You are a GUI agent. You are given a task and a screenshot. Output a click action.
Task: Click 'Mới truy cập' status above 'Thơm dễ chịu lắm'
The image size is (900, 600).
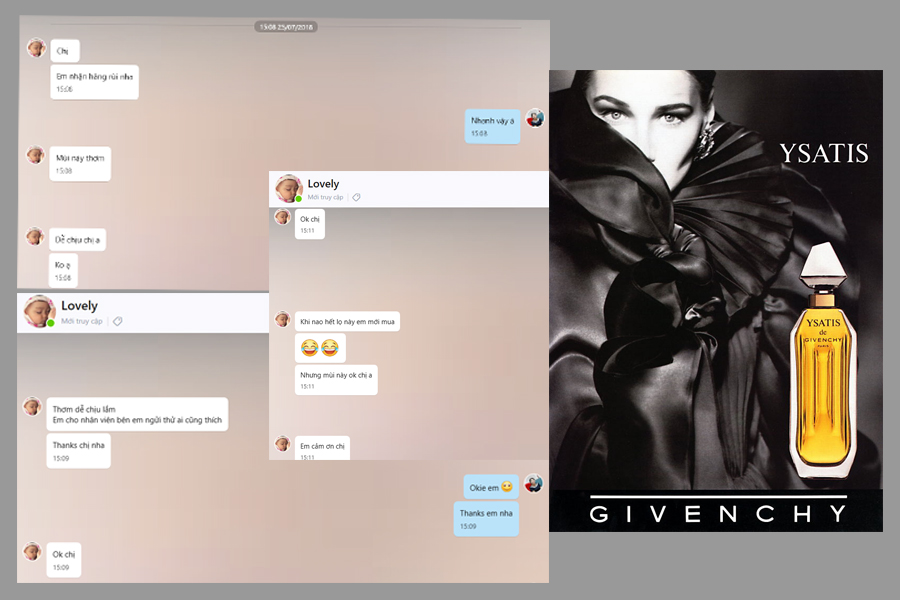82,321
